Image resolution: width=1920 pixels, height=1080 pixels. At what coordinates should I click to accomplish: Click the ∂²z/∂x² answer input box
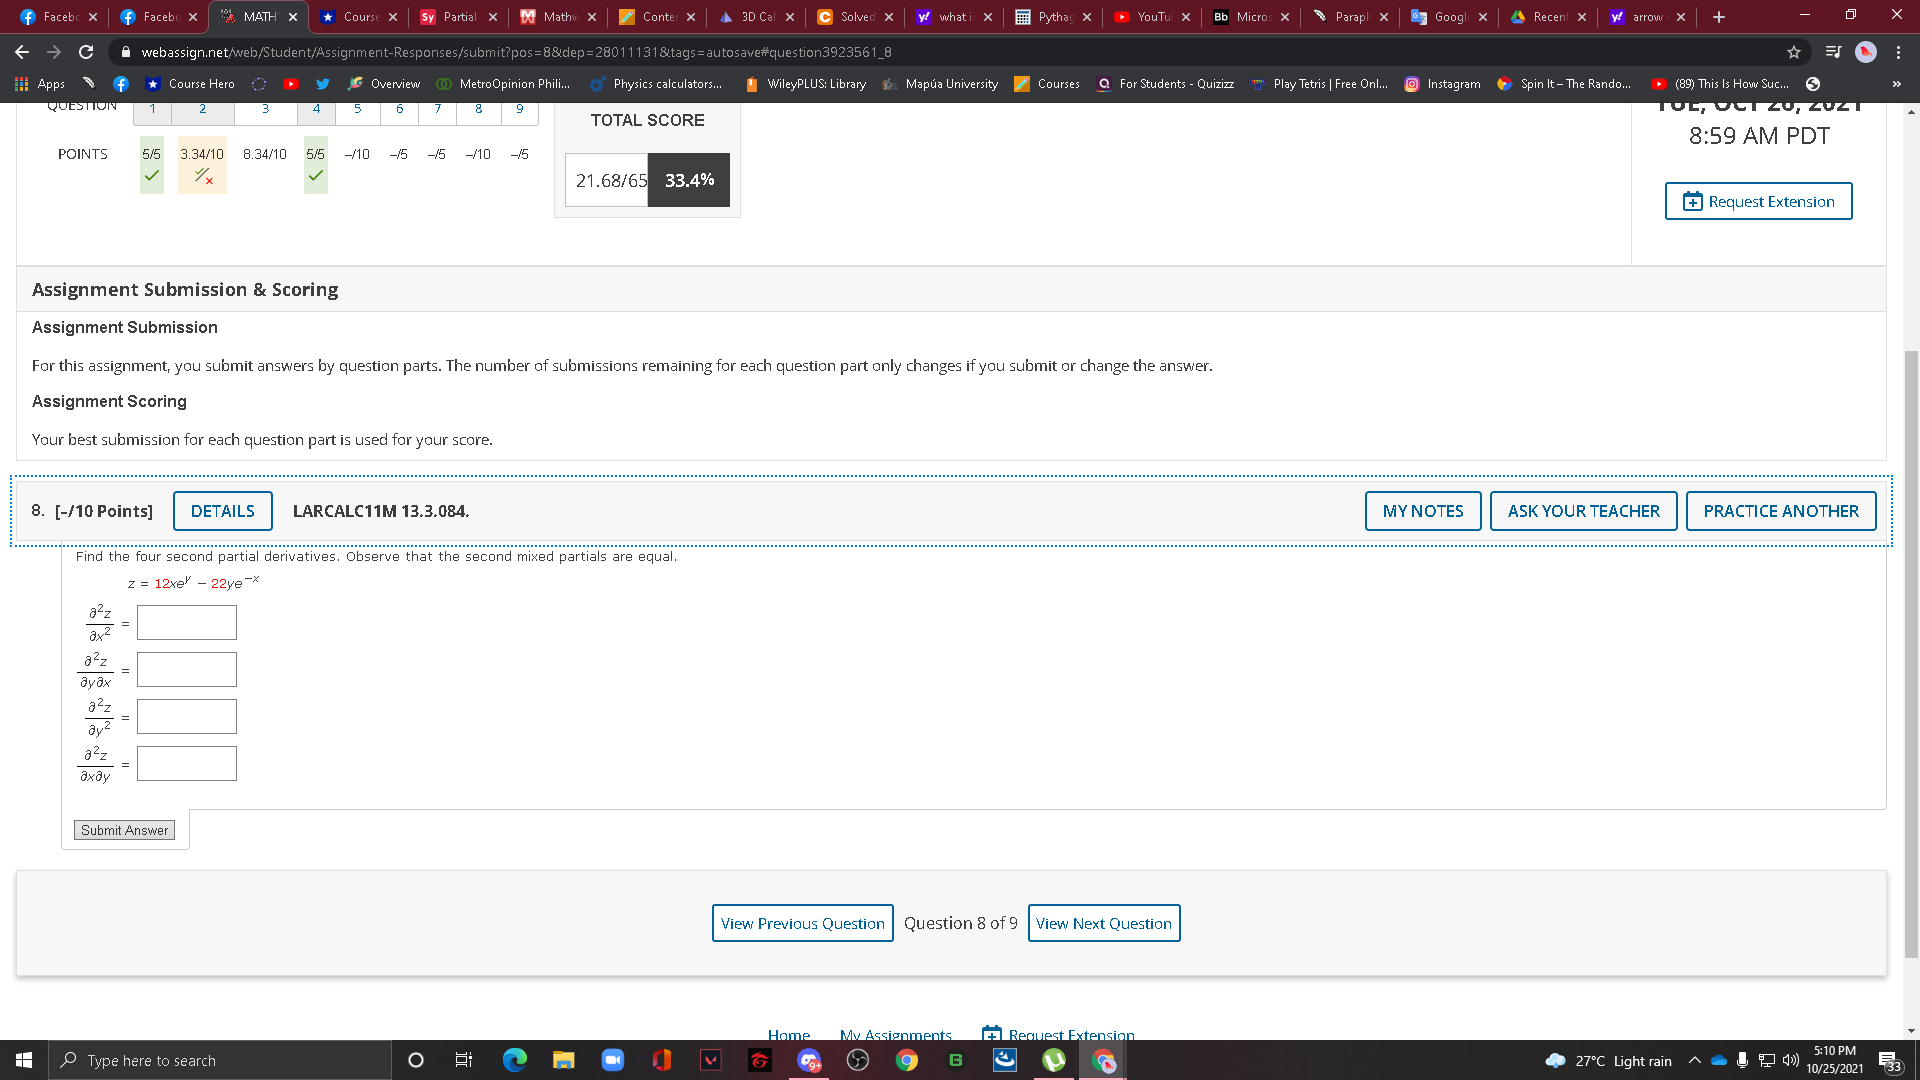coord(187,623)
